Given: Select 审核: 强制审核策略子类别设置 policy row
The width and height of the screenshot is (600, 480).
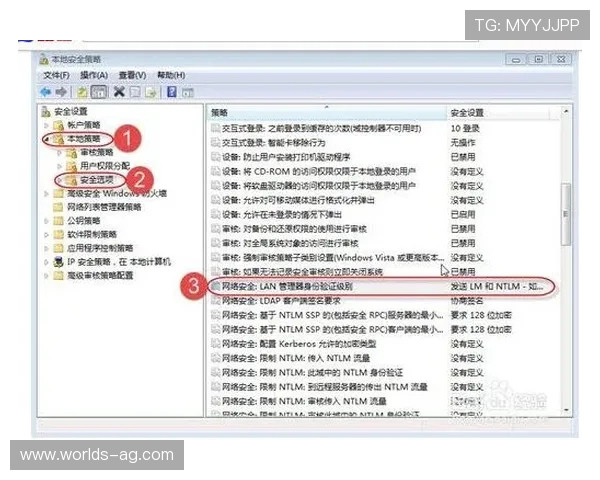Looking at the screenshot, I should point(333,258).
